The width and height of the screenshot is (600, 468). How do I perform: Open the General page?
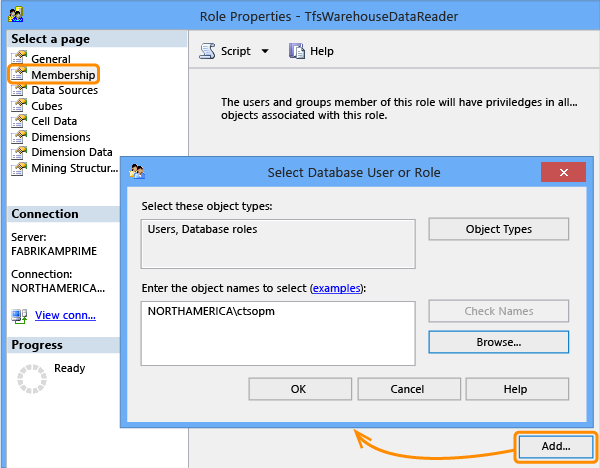[51, 59]
